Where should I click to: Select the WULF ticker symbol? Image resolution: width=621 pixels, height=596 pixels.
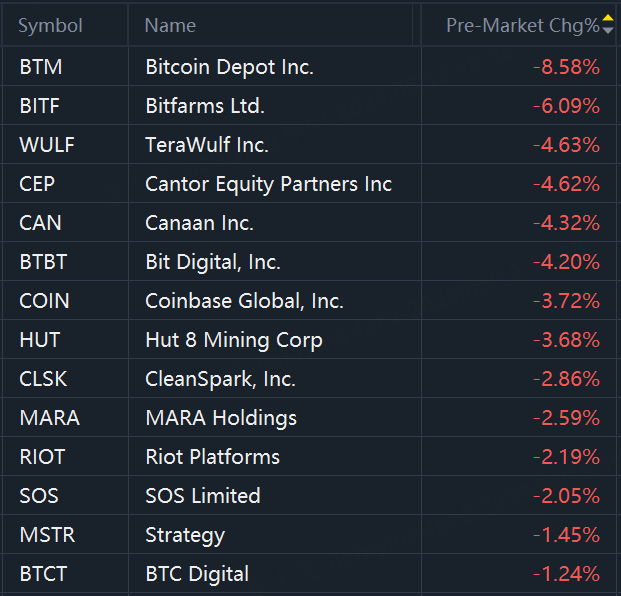[46, 145]
